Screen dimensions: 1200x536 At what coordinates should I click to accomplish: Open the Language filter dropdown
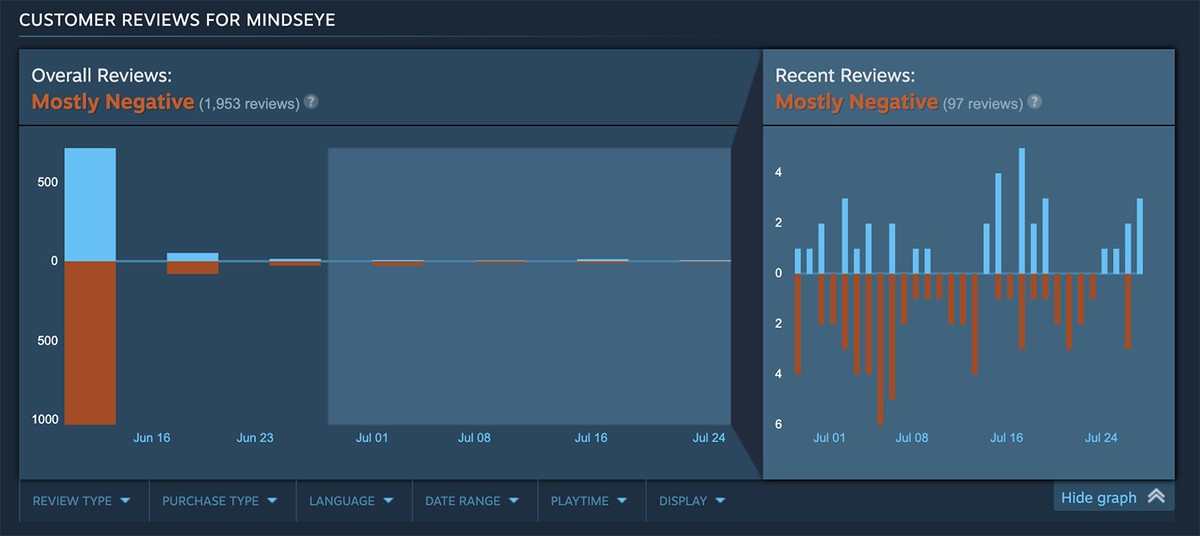pyautogui.click(x=354, y=501)
